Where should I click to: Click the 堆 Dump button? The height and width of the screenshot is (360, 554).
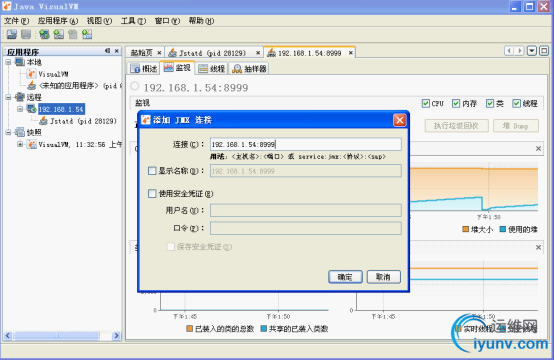coord(515,126)
